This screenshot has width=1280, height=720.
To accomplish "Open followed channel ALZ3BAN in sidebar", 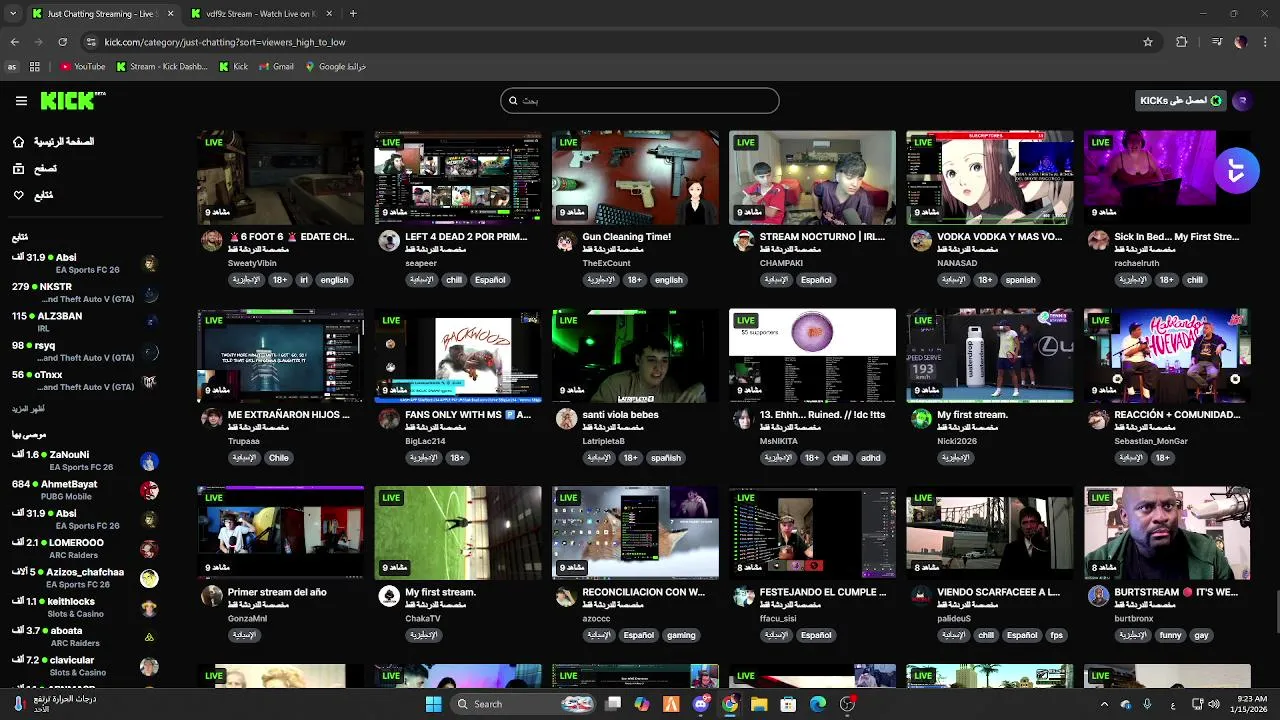I will [x=85, y=322].
